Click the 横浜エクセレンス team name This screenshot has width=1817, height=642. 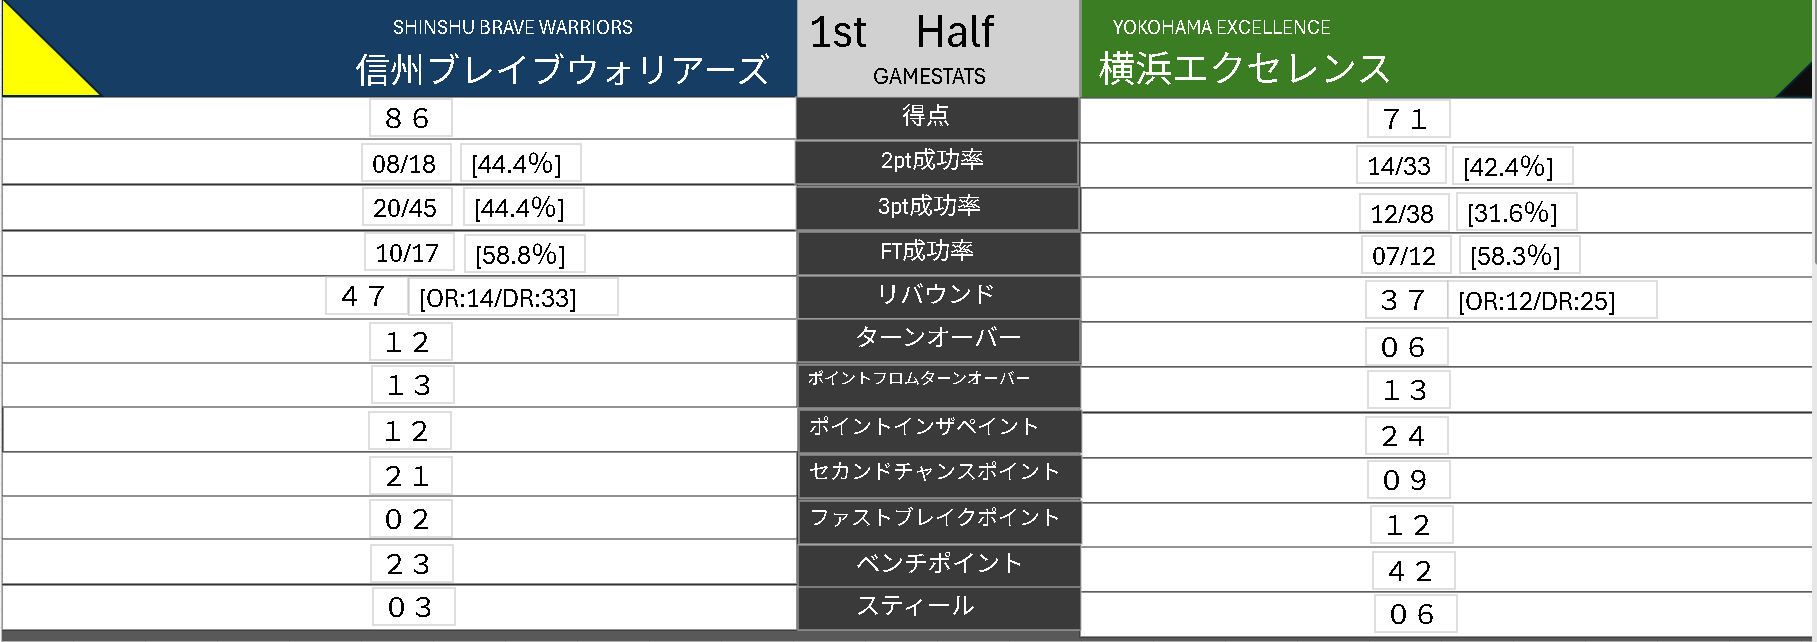coord(1244,68)
